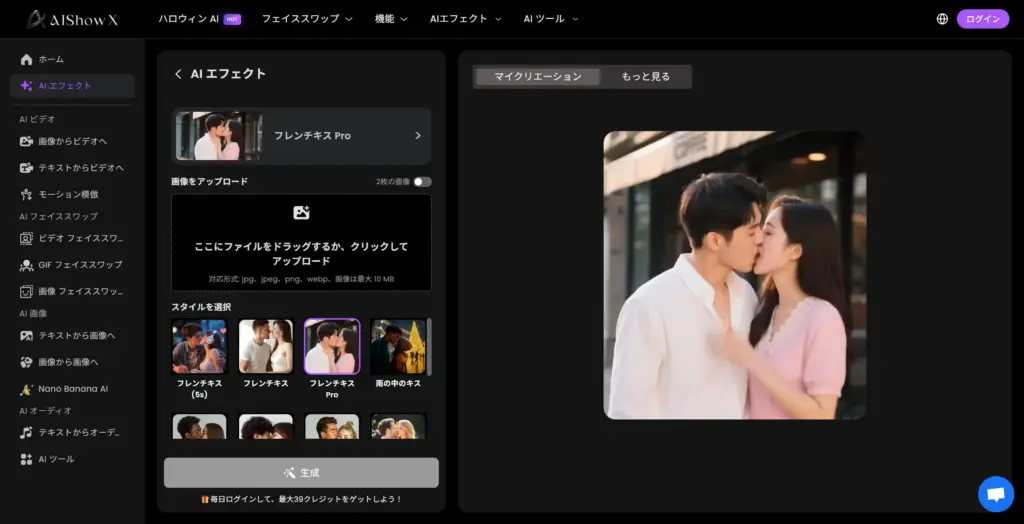Viewport: 1024px width, 524px height.
Task: Open the AI ツール top dropdown
Action: point(550,19)
